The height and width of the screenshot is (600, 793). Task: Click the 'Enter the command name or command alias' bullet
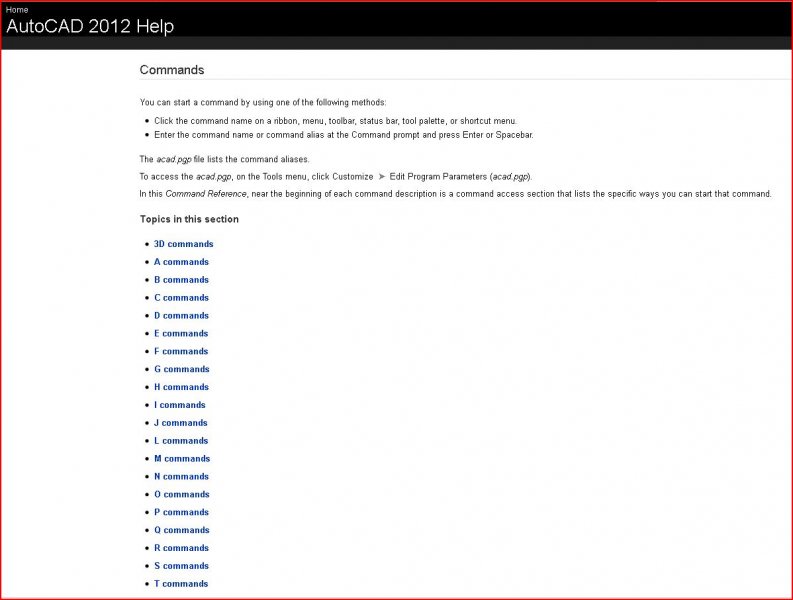[x=343, y=135]
